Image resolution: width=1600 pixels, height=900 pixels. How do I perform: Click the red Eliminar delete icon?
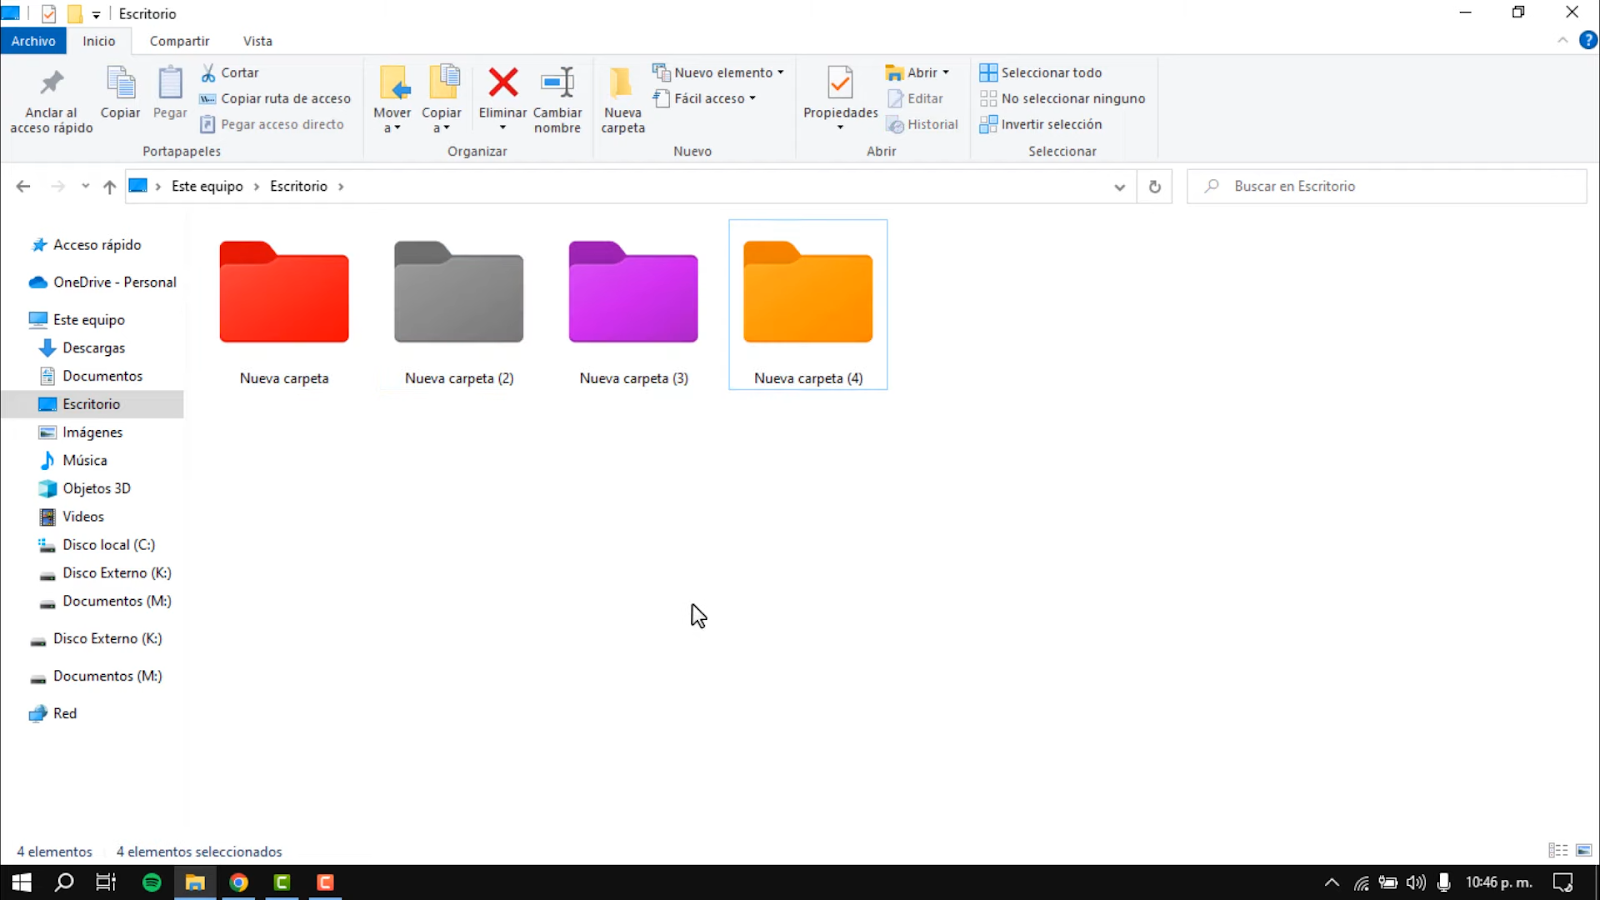(503, 84)
